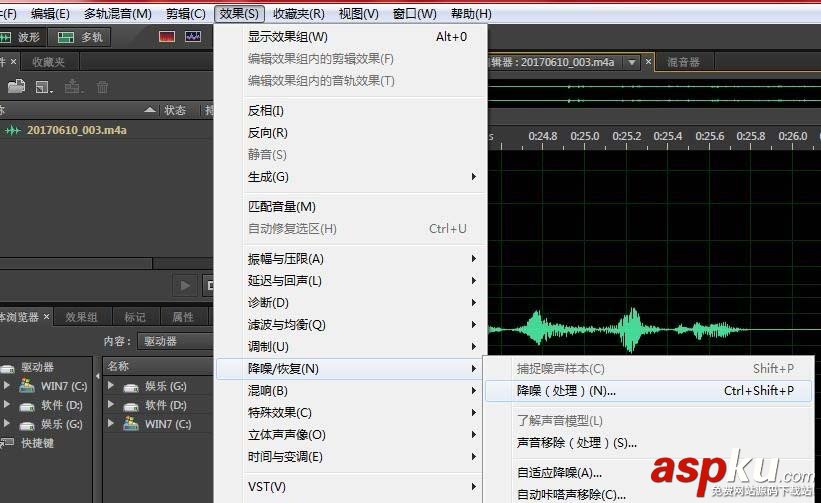821x503 pixels.
Task: Expand the 生成(G) submenu
Action: 351,177
